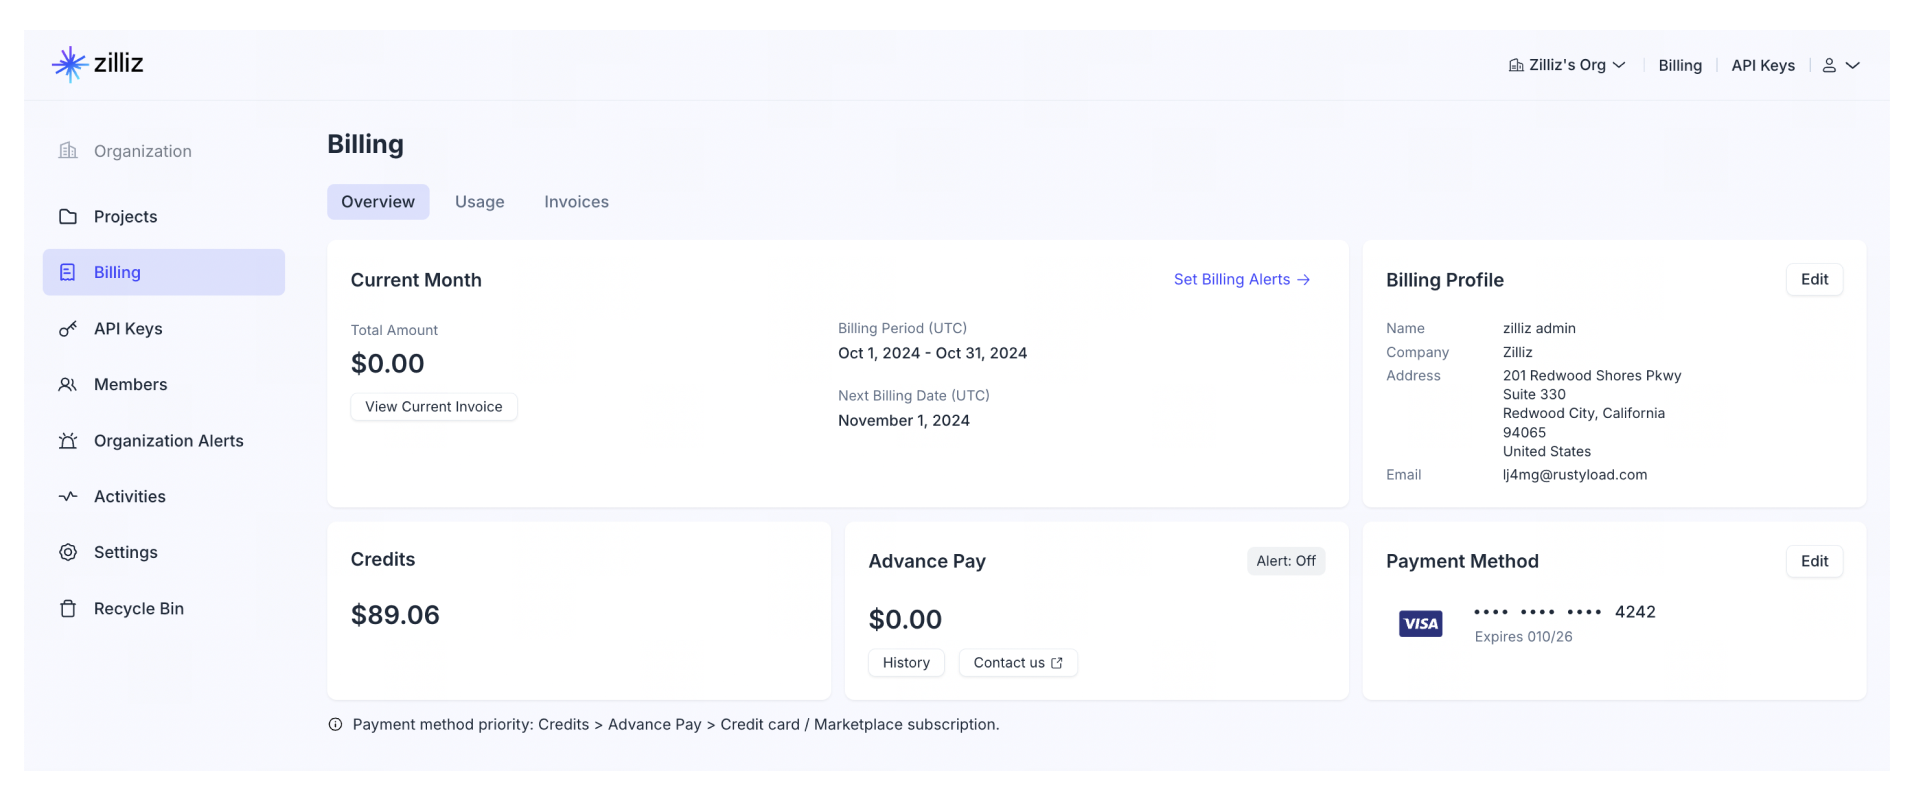Click the Visa card logo
This screenshot has width=1914, height=801.
pos(1420,623)
